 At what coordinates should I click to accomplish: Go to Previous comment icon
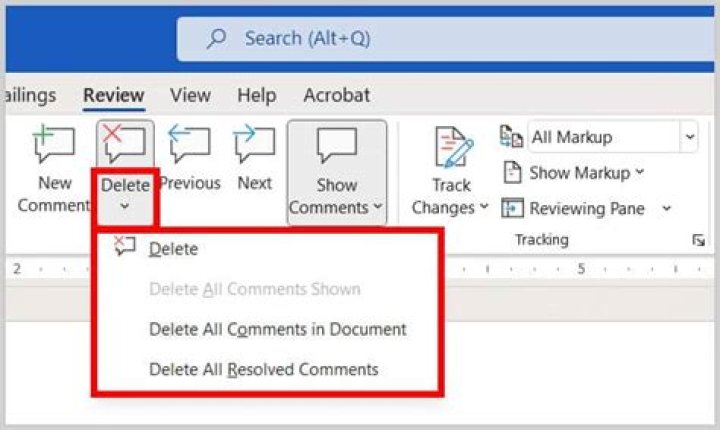pyautogui.click(x=189, y=145)
